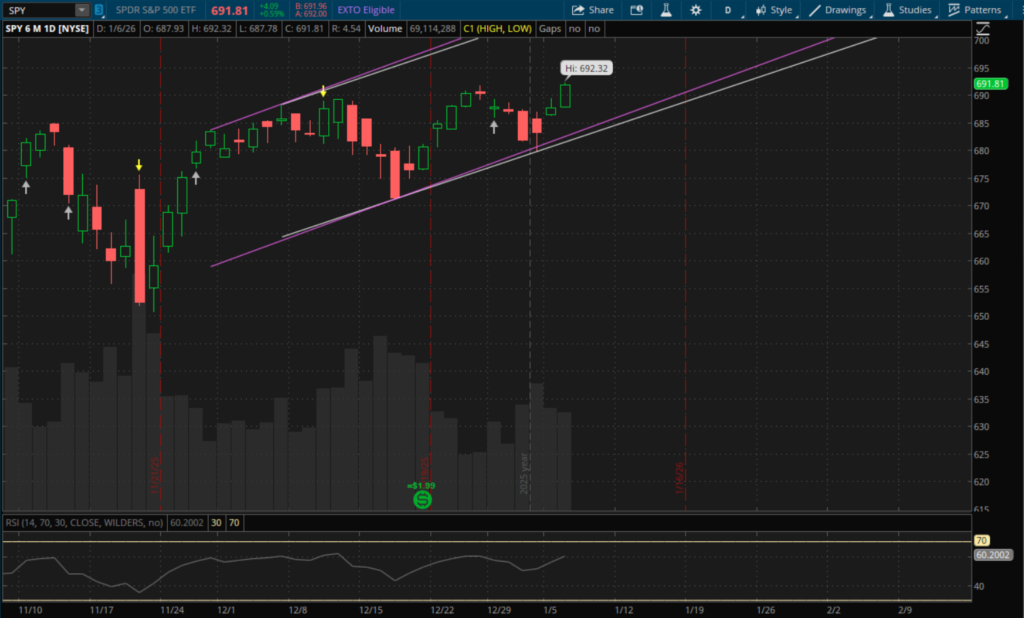Screen dimensions: 1024x618
Task: Click the RSI study label header
Action: (84, 522)
